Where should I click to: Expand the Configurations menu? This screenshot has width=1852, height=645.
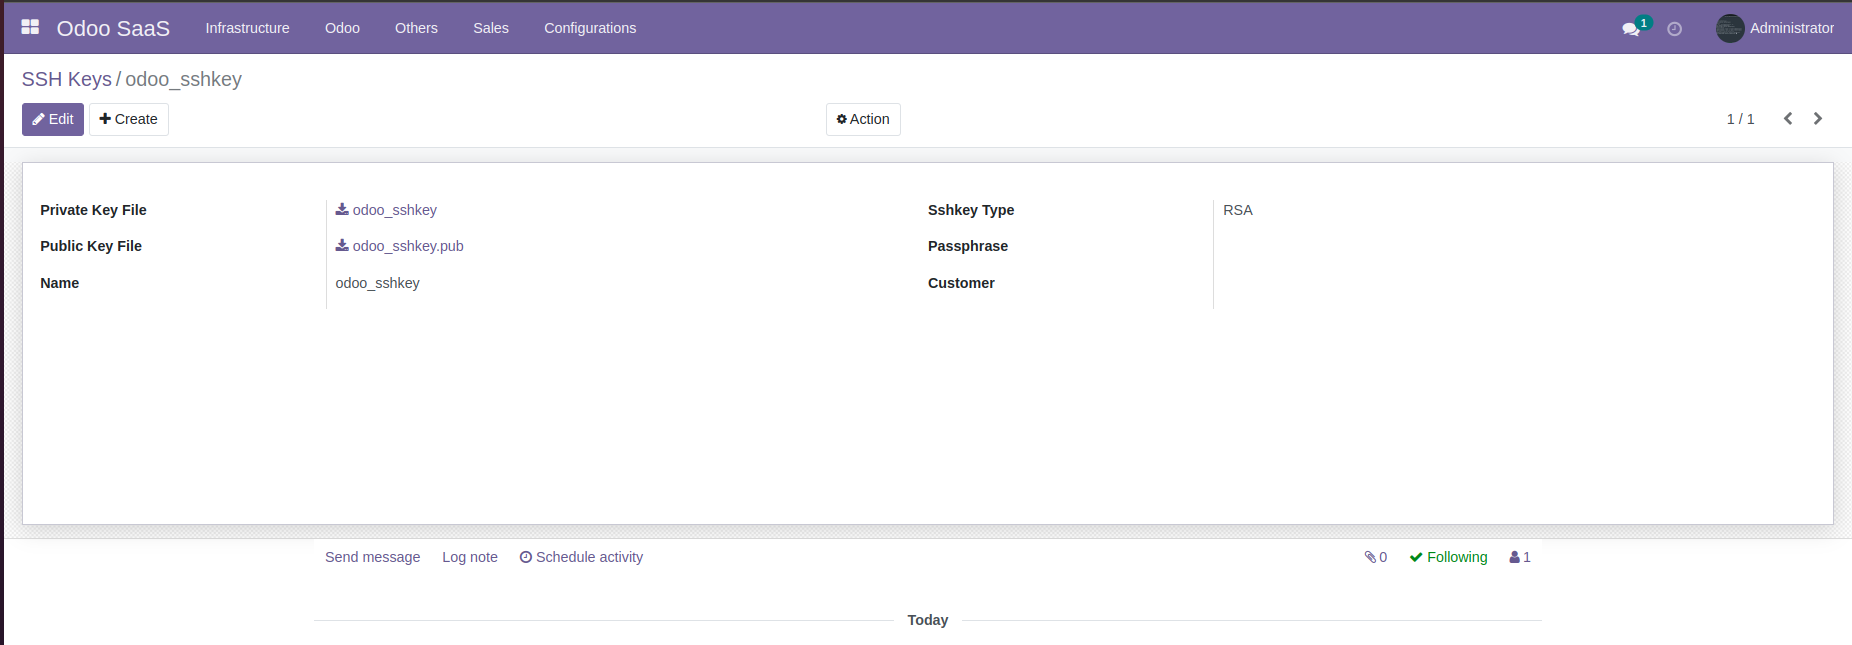point(590,28)
